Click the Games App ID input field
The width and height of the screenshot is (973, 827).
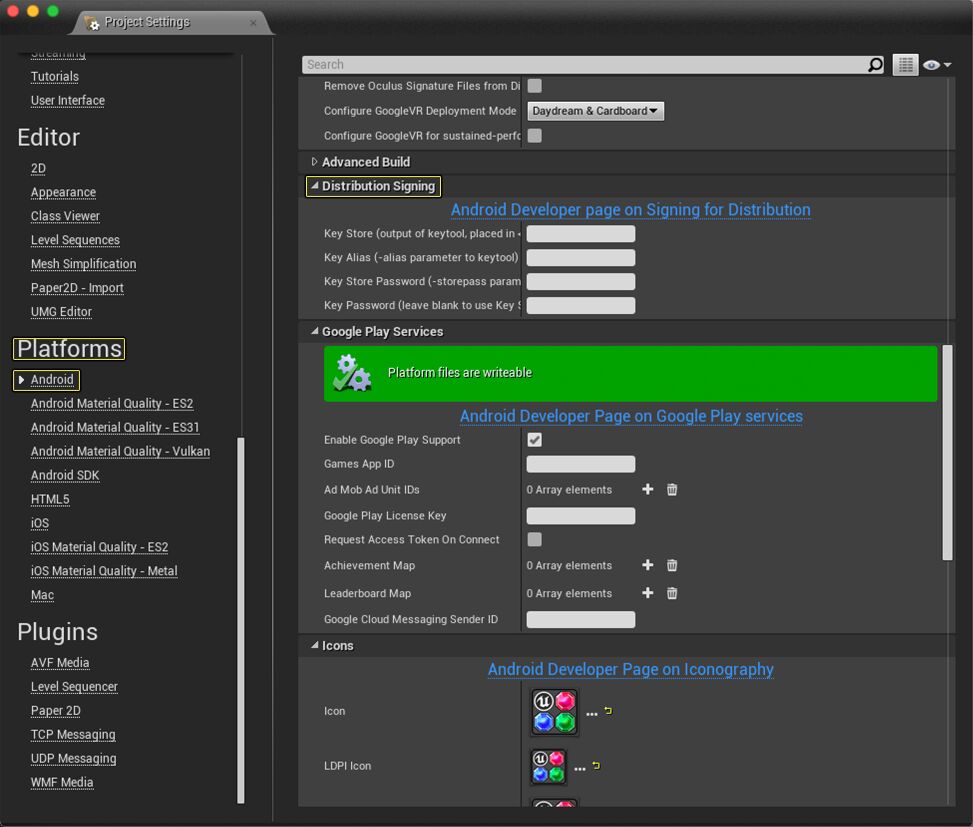[x=580, y=464]
